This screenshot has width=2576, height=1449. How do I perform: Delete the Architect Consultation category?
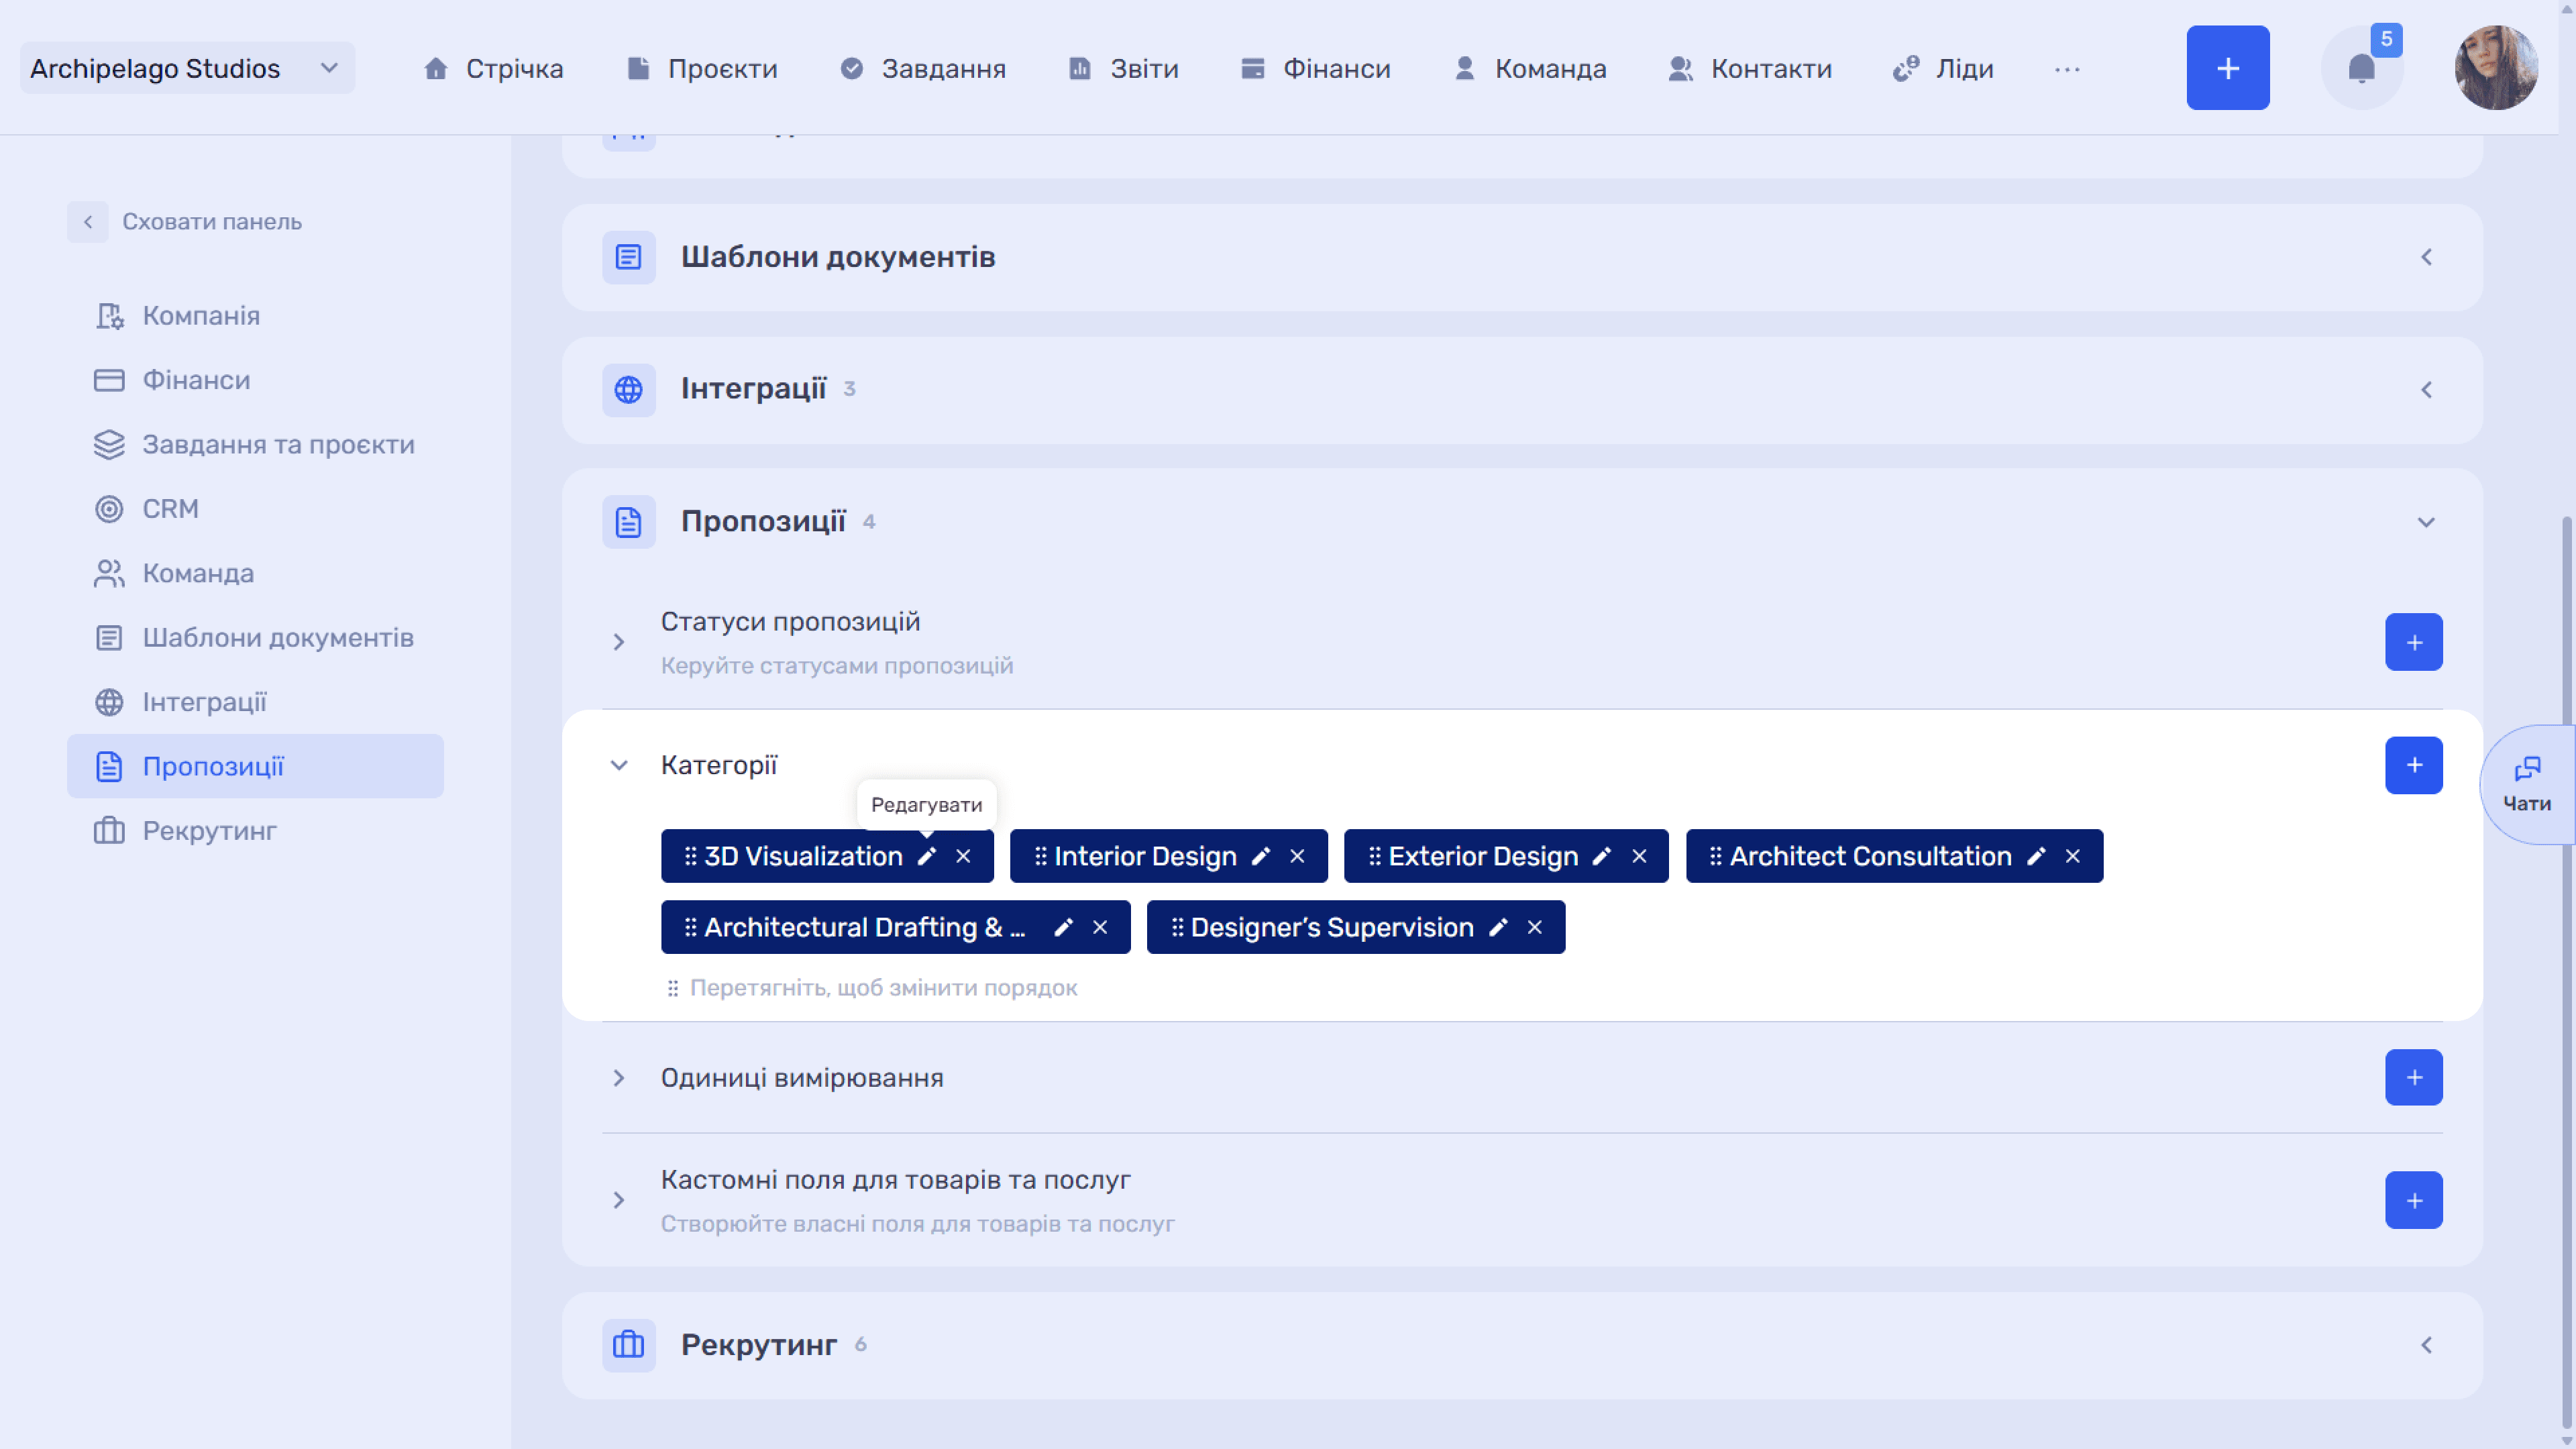pos(2073,856)
